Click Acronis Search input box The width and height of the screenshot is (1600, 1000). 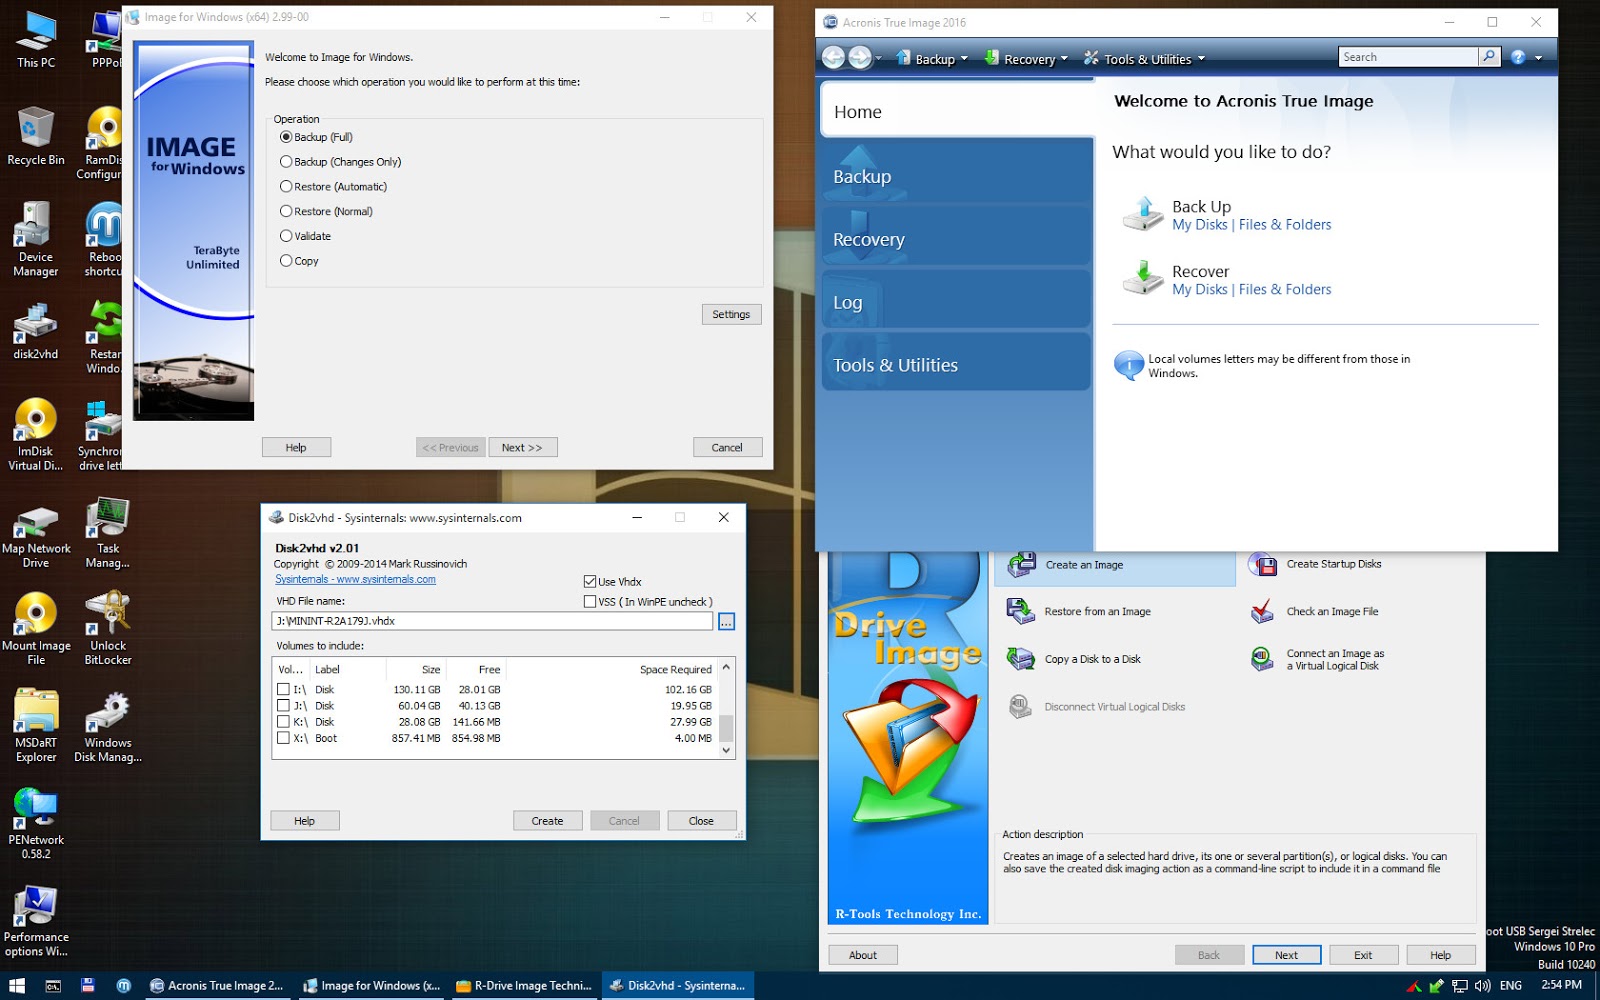[1408, 57]
